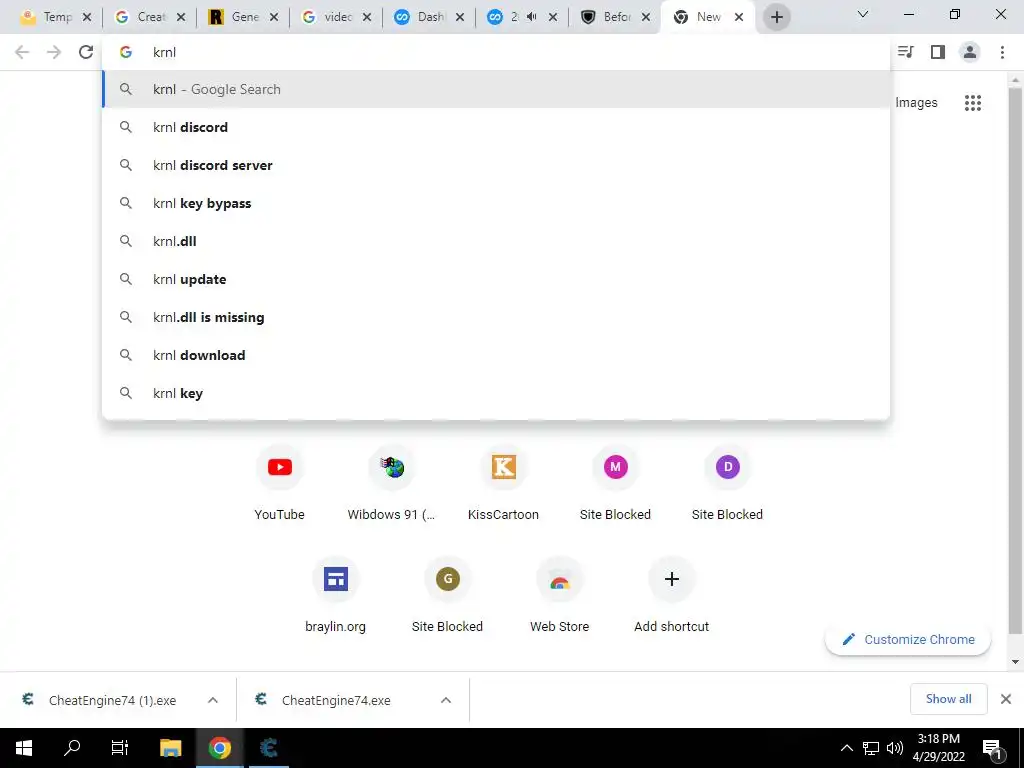Open Chrome's three-dot menu
The image size is (1024, 768).
pyautogui.click(x=1002, y=52)
